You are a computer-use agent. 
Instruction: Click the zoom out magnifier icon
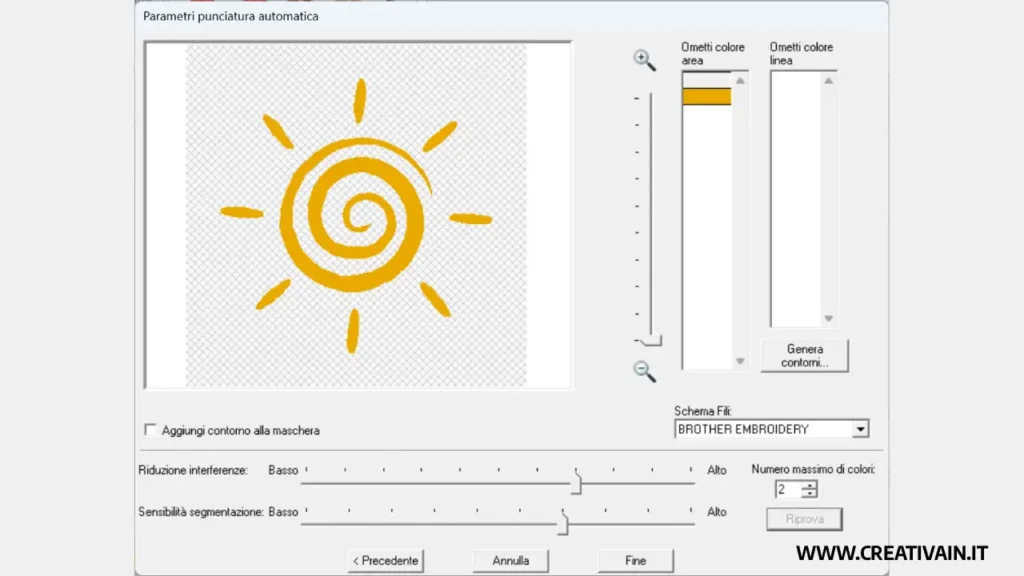[644, 371]
